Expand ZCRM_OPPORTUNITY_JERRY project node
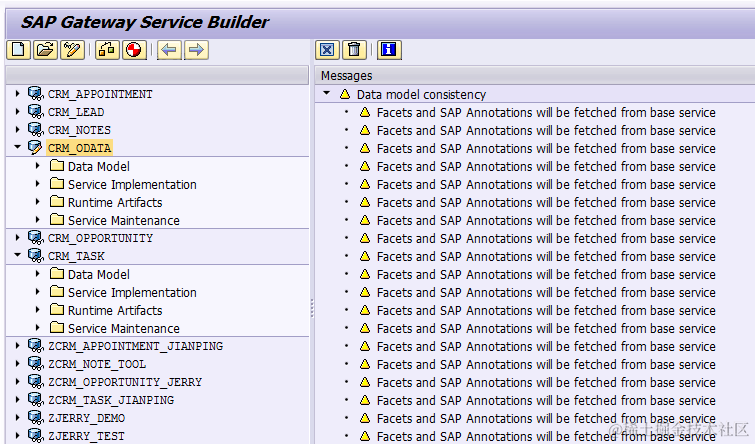This screenshot has width=755, height=444. (17, 381)
